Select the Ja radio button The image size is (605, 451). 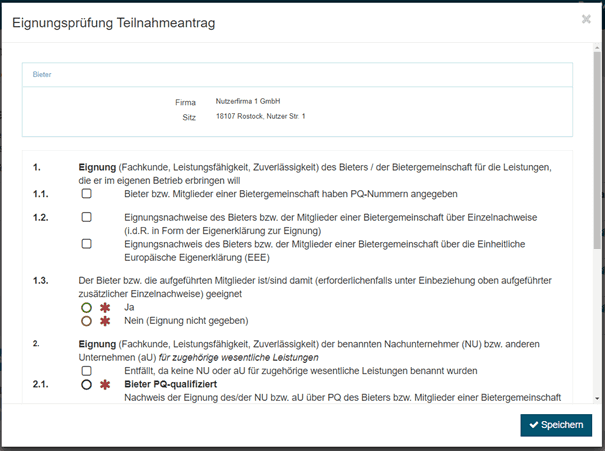tap(87, 308)
